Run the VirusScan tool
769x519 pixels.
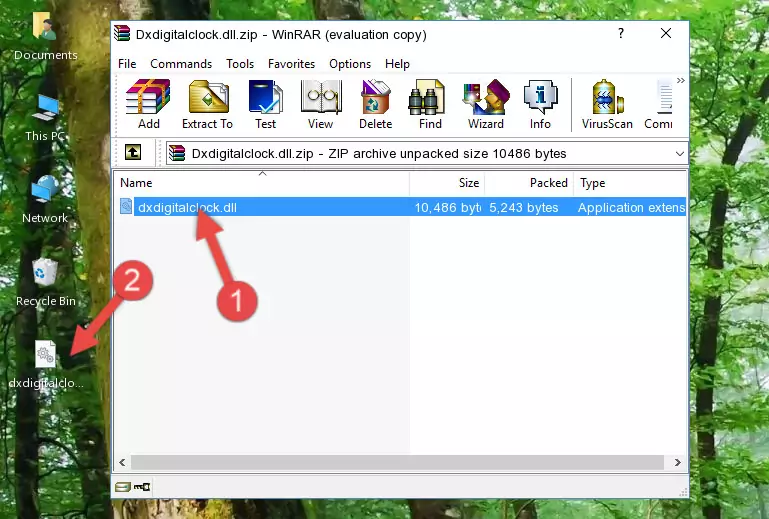pos(607,104)
